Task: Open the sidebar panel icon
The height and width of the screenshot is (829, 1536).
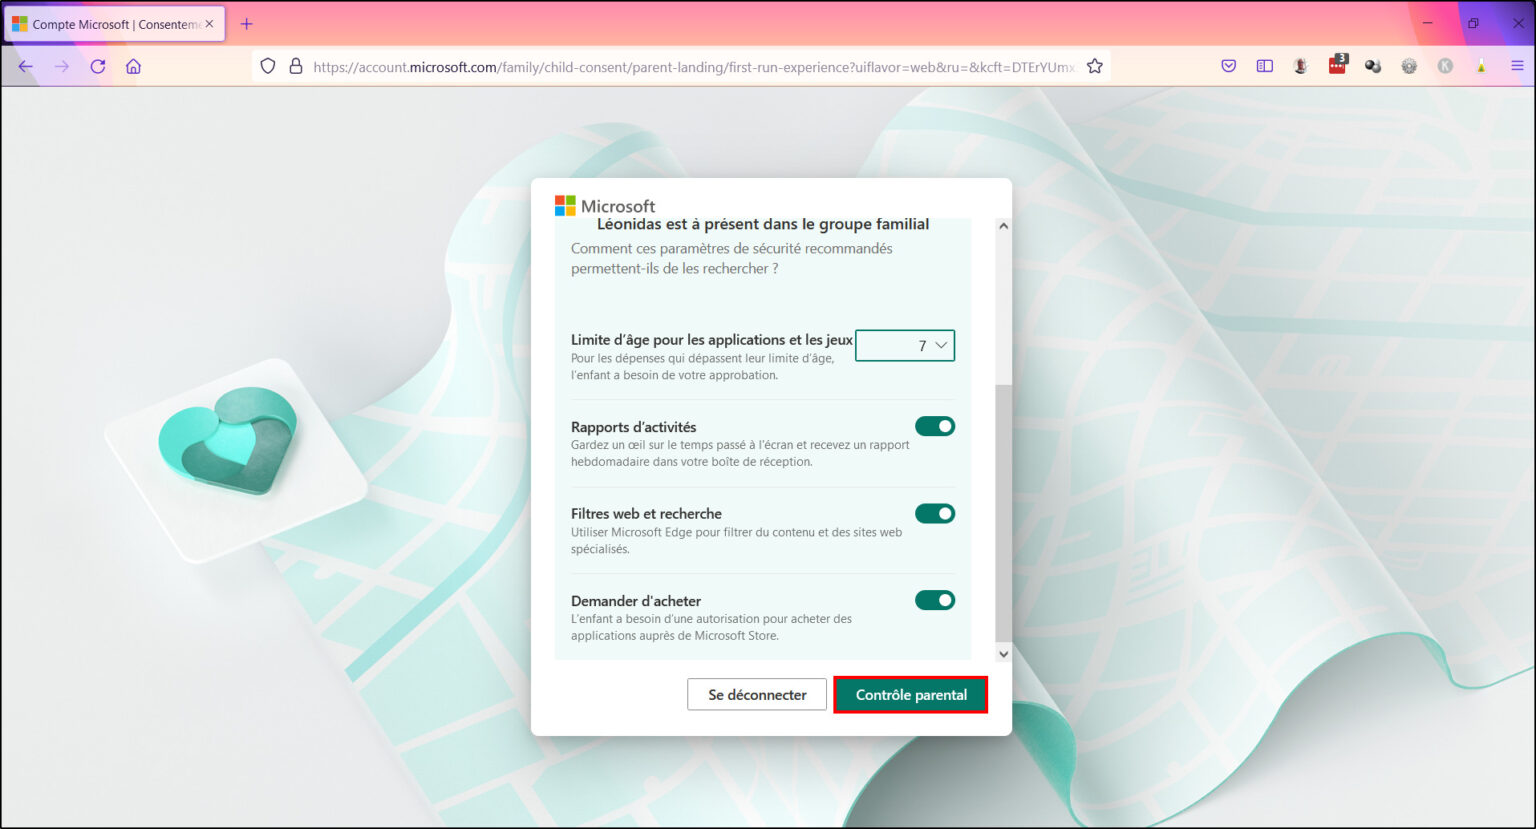Action: click(1265, 66)
